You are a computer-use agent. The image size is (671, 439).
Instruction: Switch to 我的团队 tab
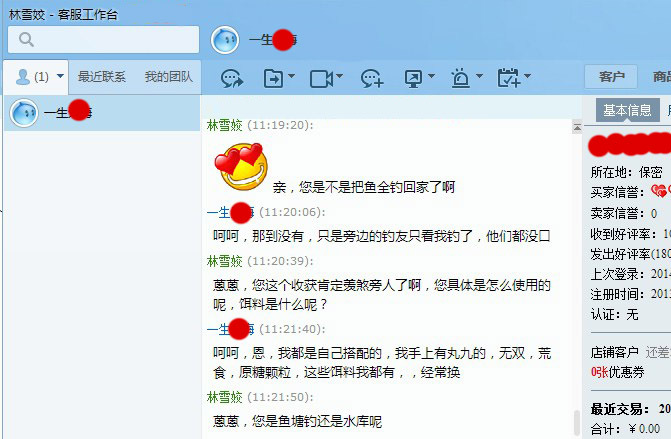coord(169,77)
